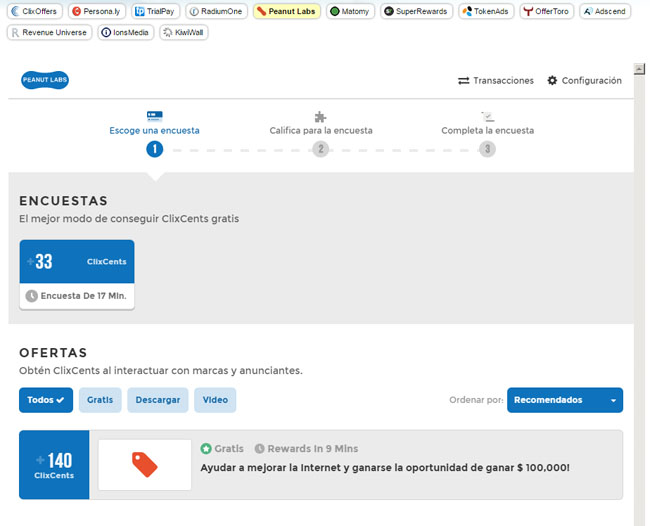This screenshot has width=650, height=526.
Task: Open the IonsMedia tab
Action: [x=126, y=32]
